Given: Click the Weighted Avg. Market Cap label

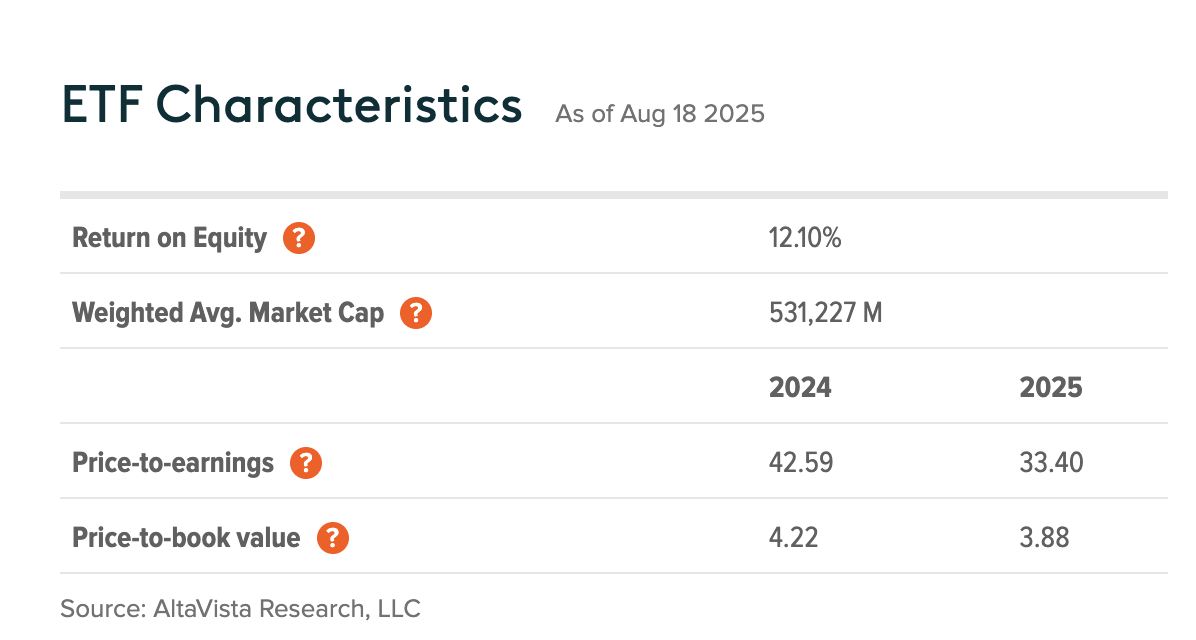Looking at the screenshot, I should tap(228, 313).
